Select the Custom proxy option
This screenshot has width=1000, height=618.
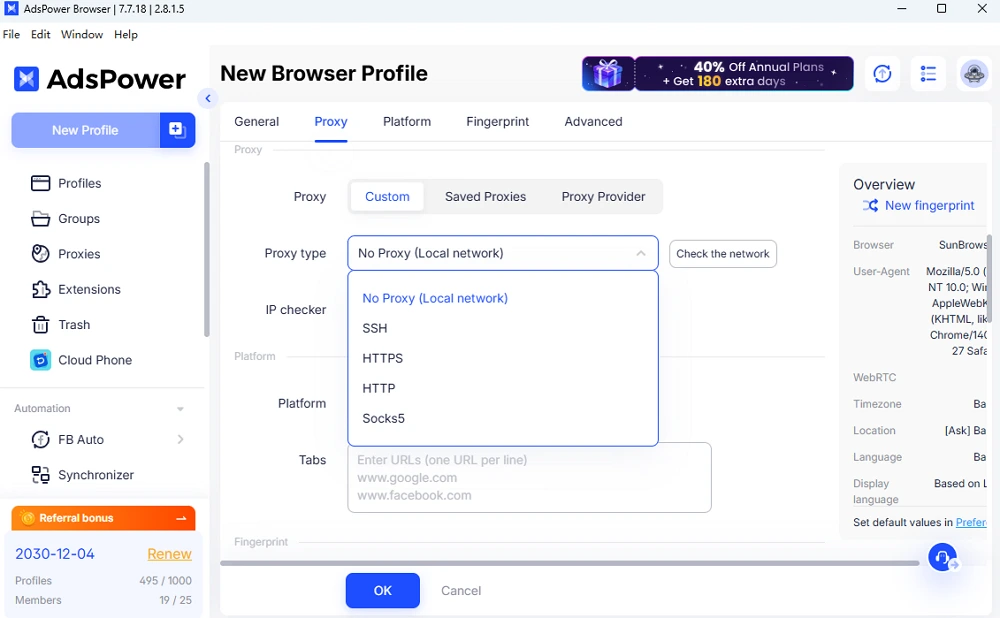coord(387,197)
